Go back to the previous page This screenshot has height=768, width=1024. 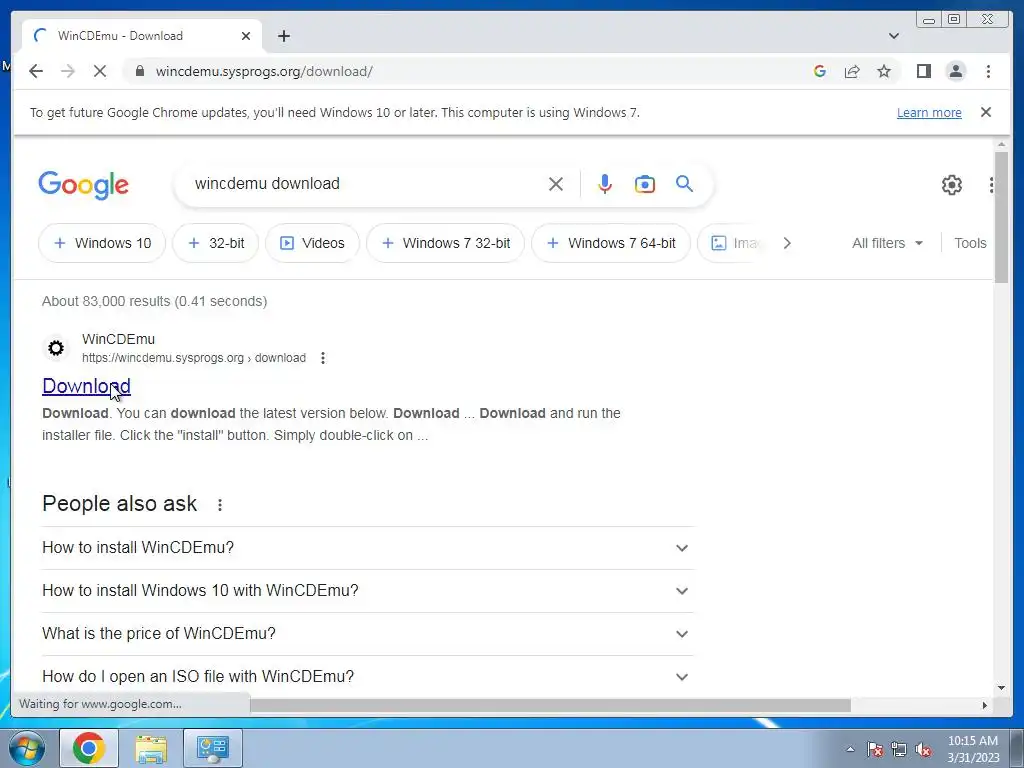point(36,71)
